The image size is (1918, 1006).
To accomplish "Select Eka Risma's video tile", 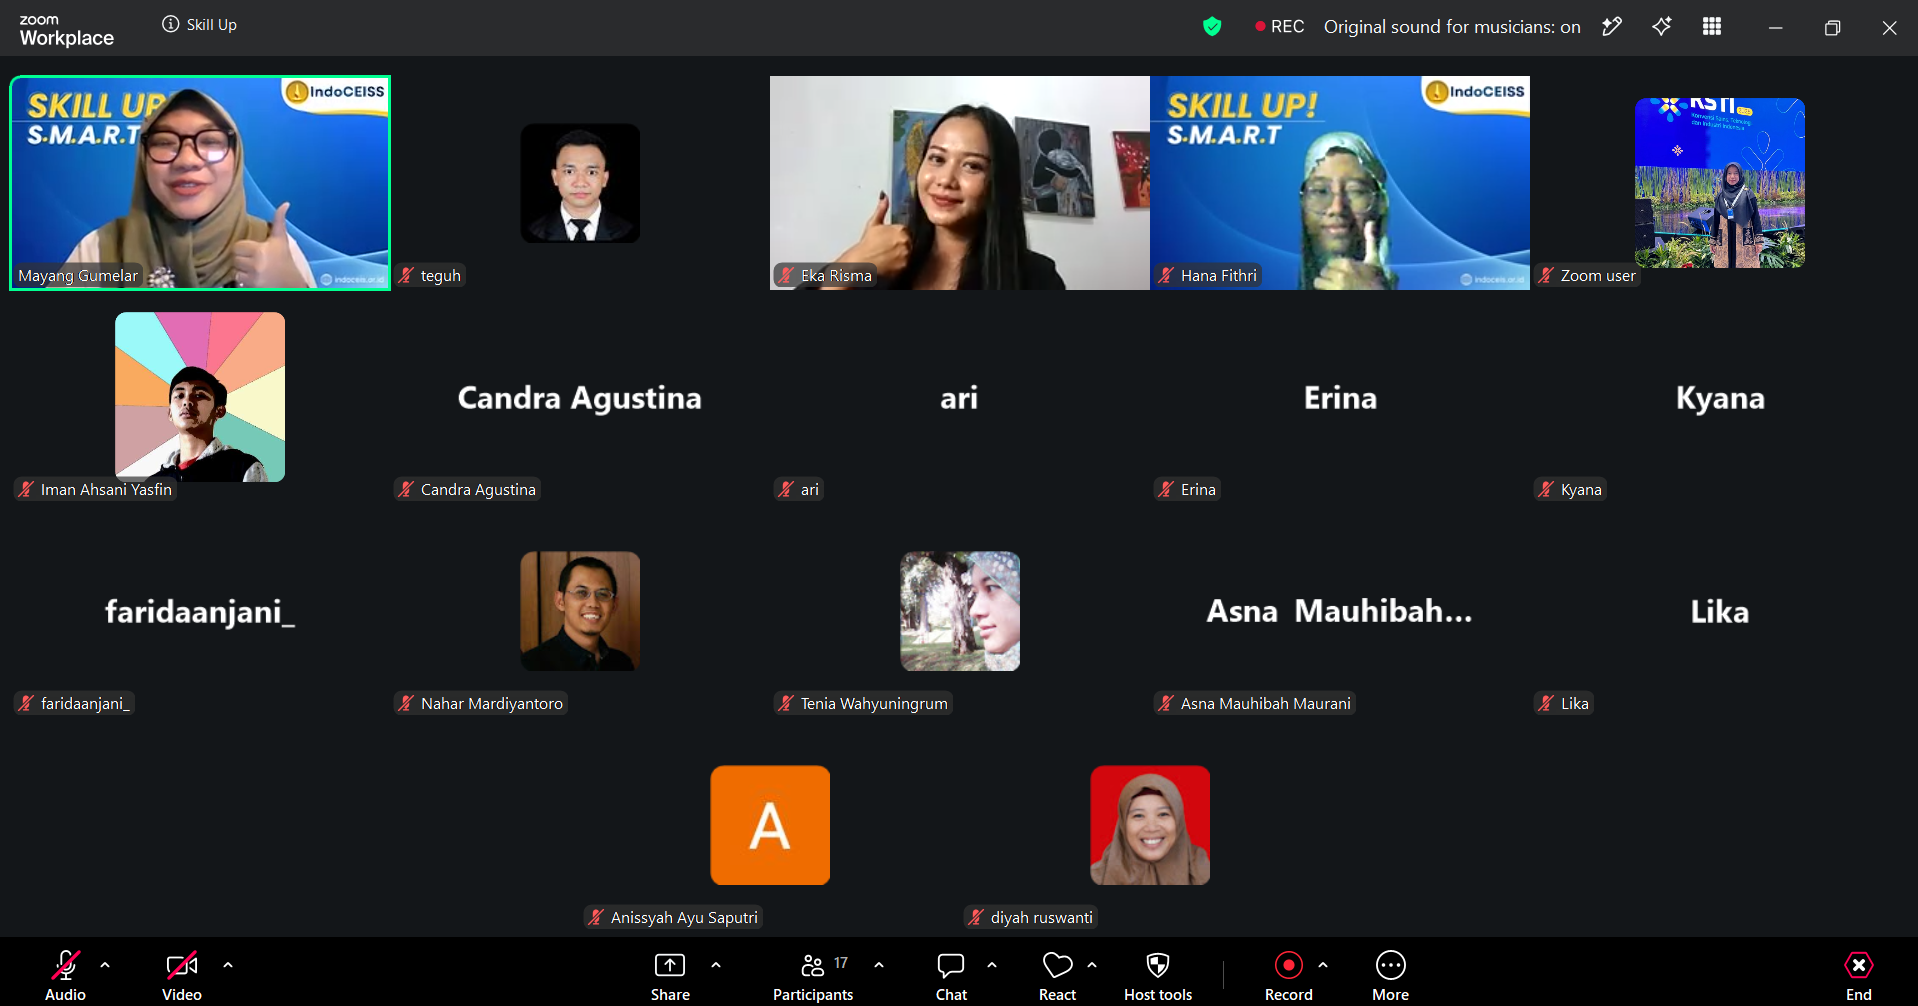I will click(960, 183).
